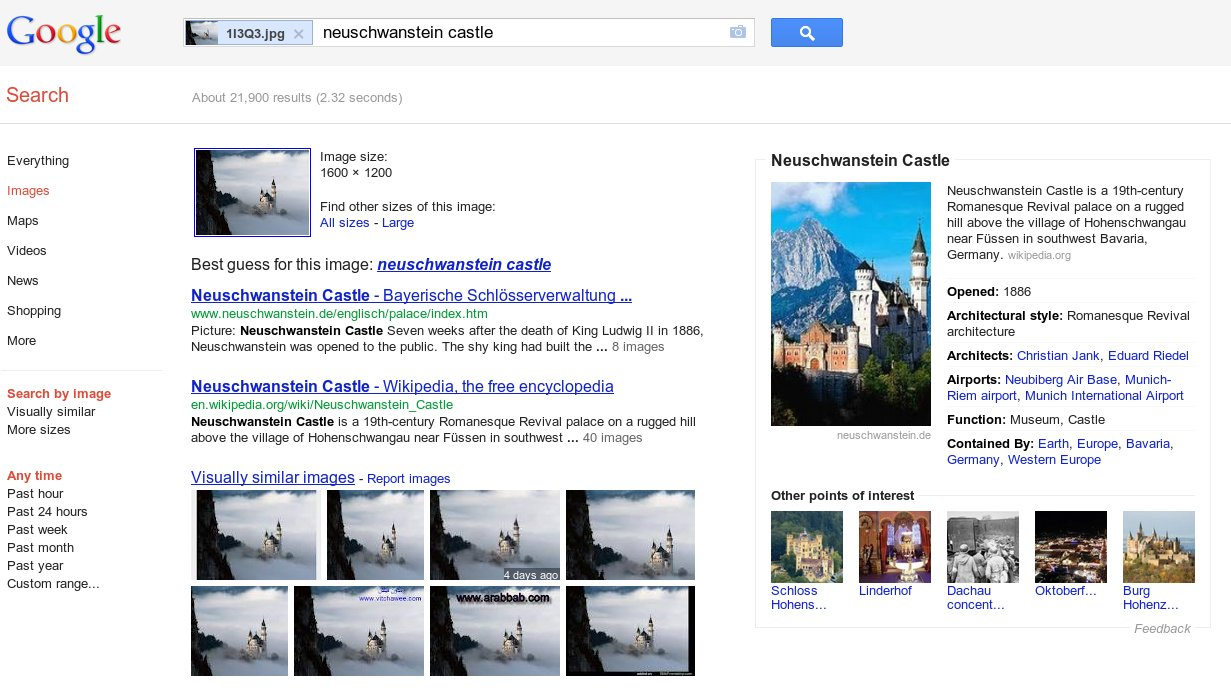1231x692 pixels.
Task: Switch to Maps search category
Action: coord(22,221)
